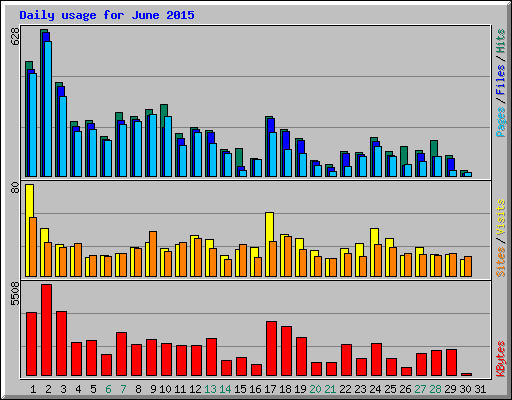Click day 1 on the x-axis
Image resolution: width=512 pixels, height=400 pixels.
coord(33,389)
